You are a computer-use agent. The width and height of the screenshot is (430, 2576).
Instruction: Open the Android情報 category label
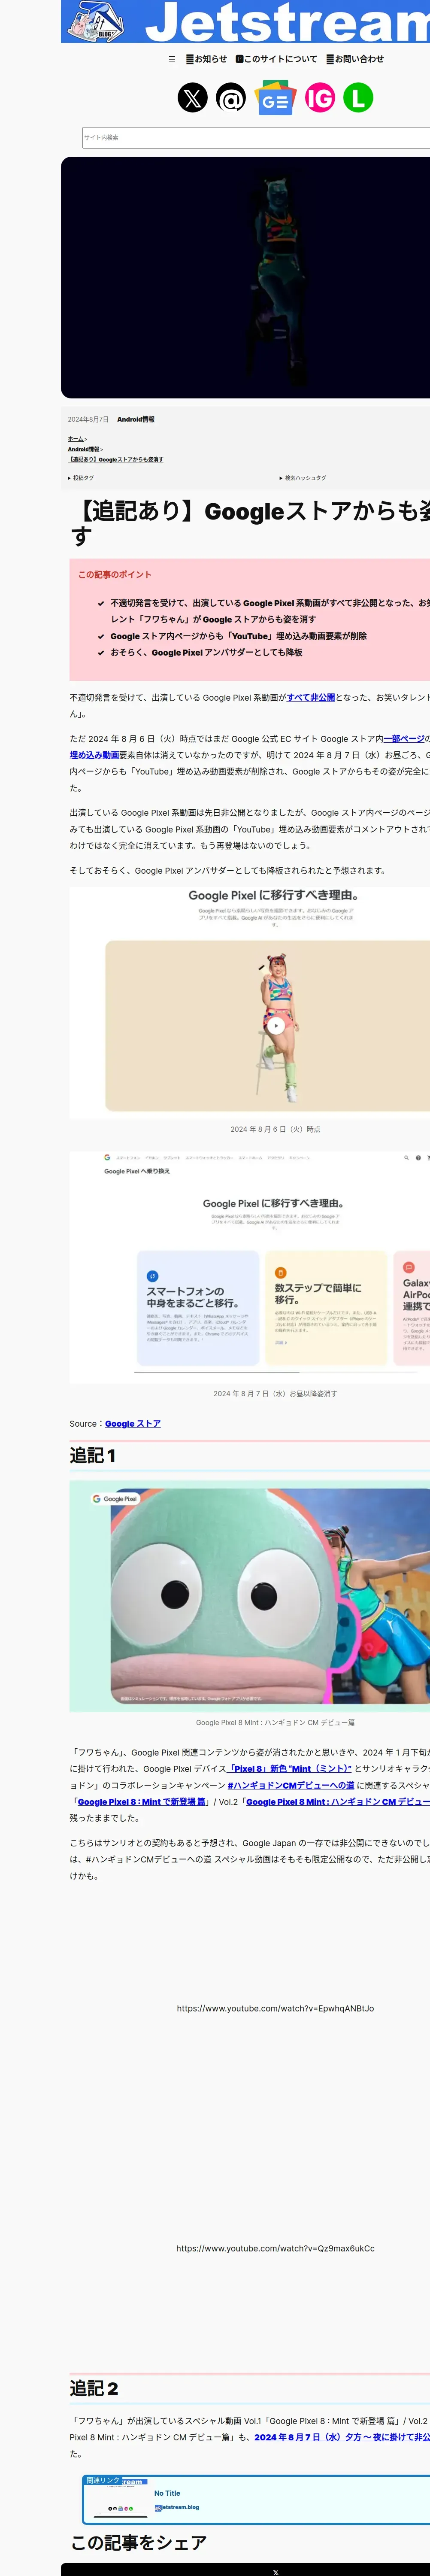click(x=136, y=419)
